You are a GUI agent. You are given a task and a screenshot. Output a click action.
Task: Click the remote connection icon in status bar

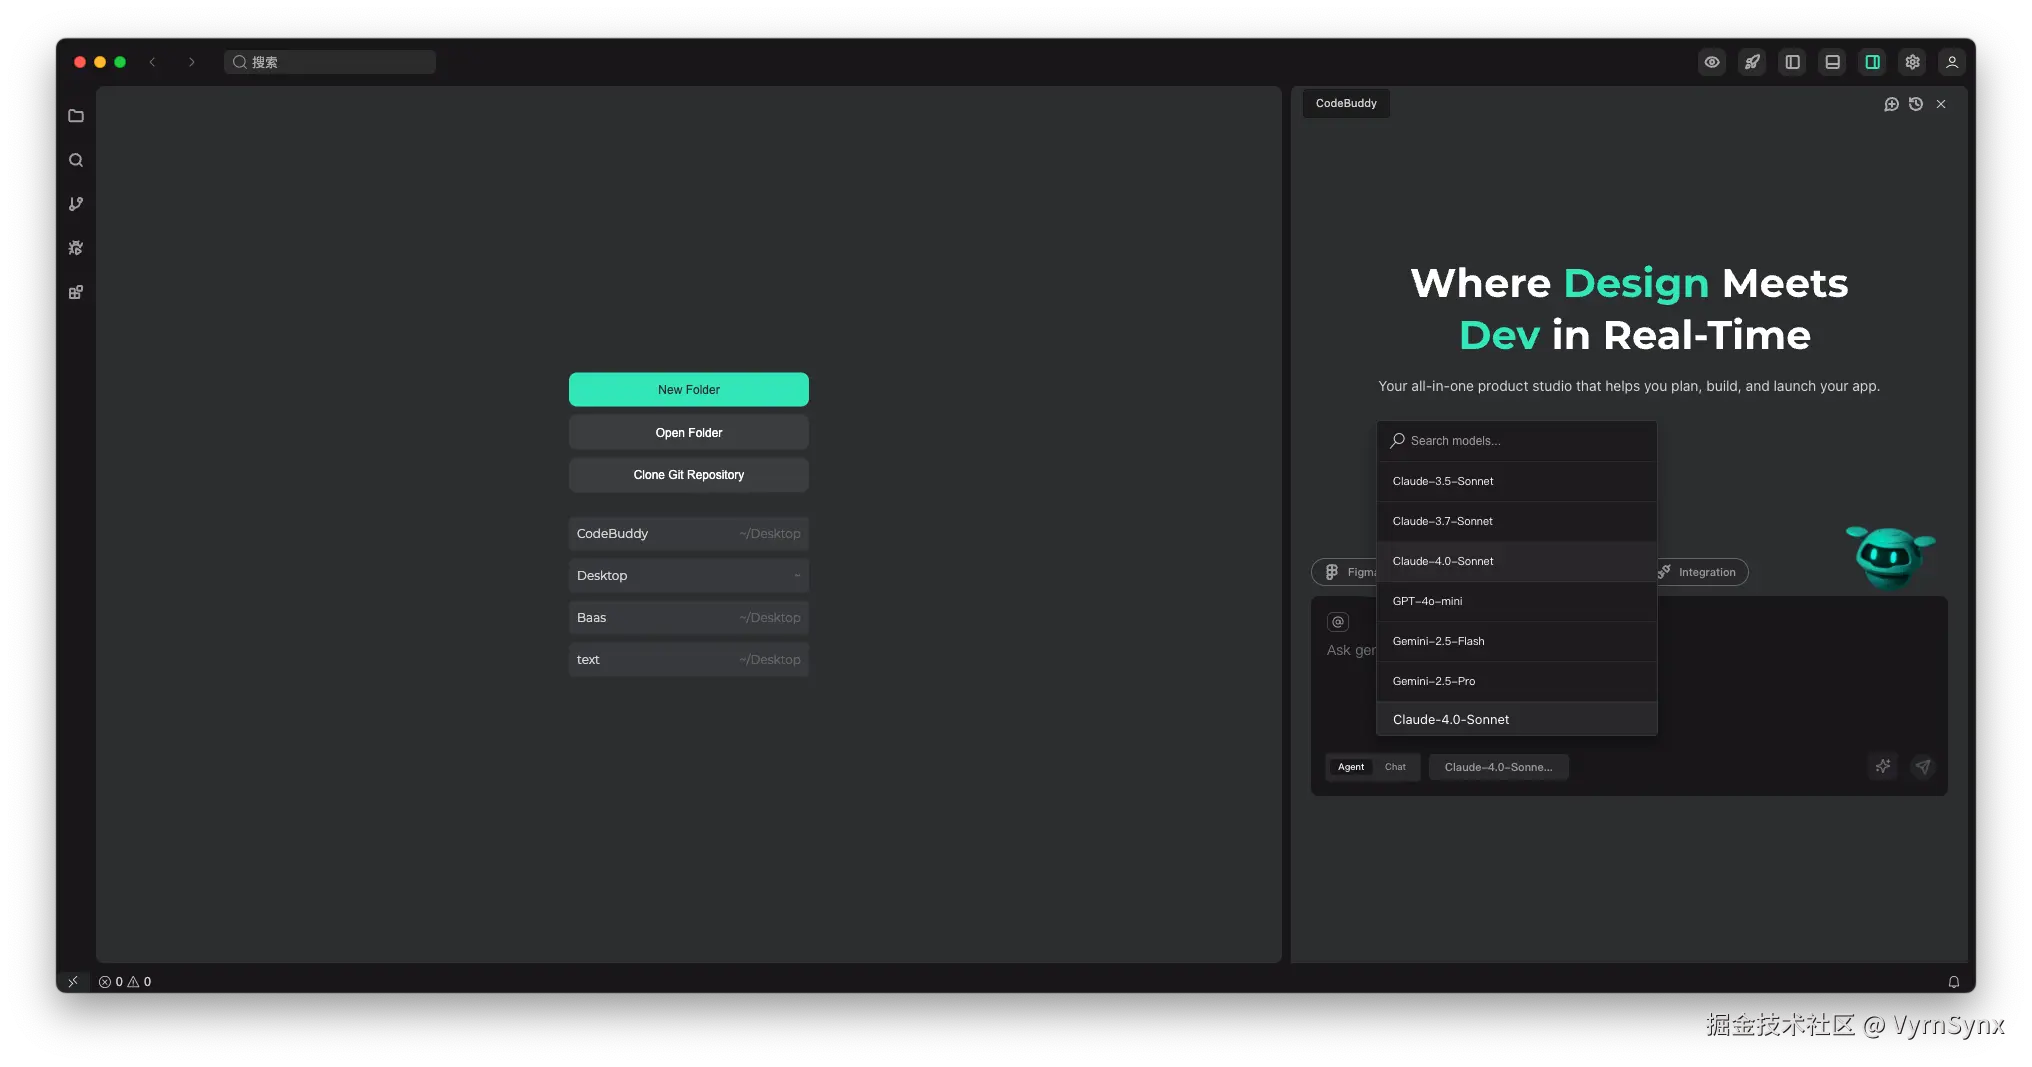[x=73, y=982]
